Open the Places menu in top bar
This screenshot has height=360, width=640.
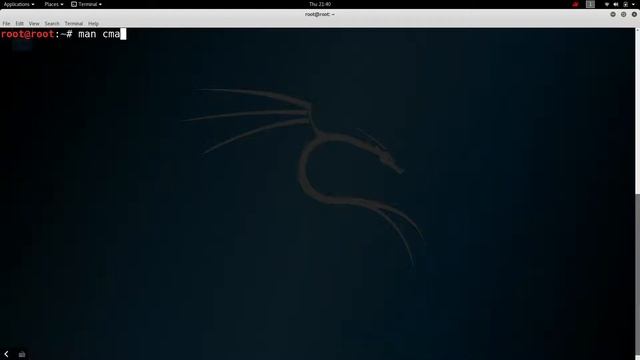point(54,4)
